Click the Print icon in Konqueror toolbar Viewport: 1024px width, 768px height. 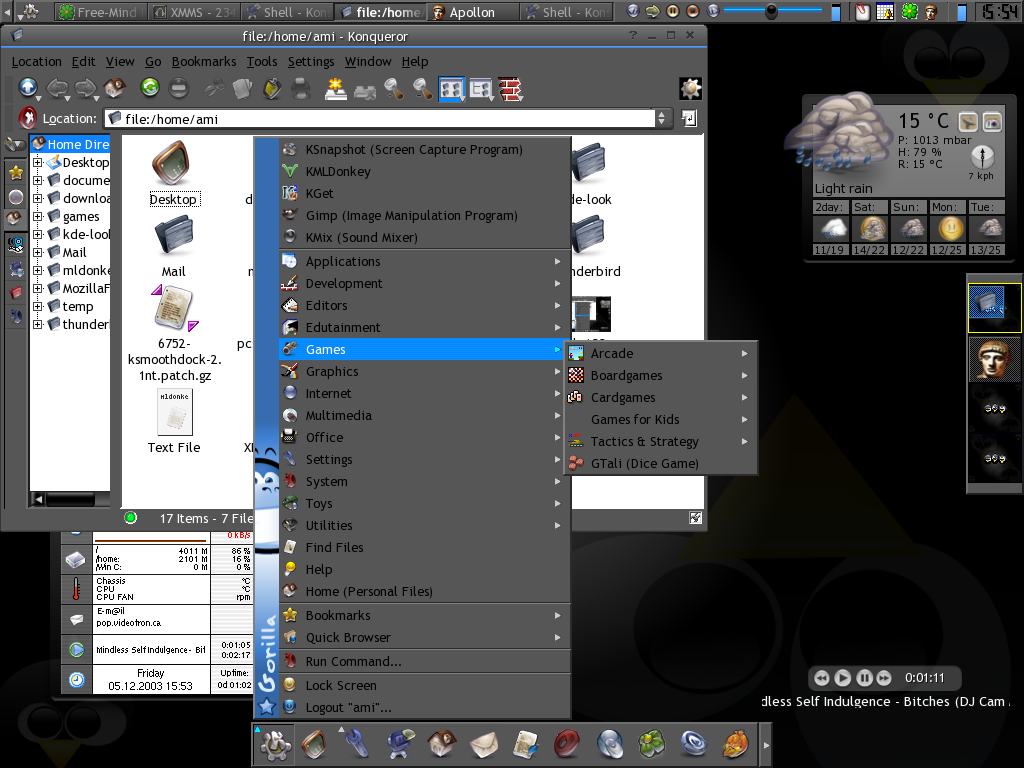coord(300,88)
